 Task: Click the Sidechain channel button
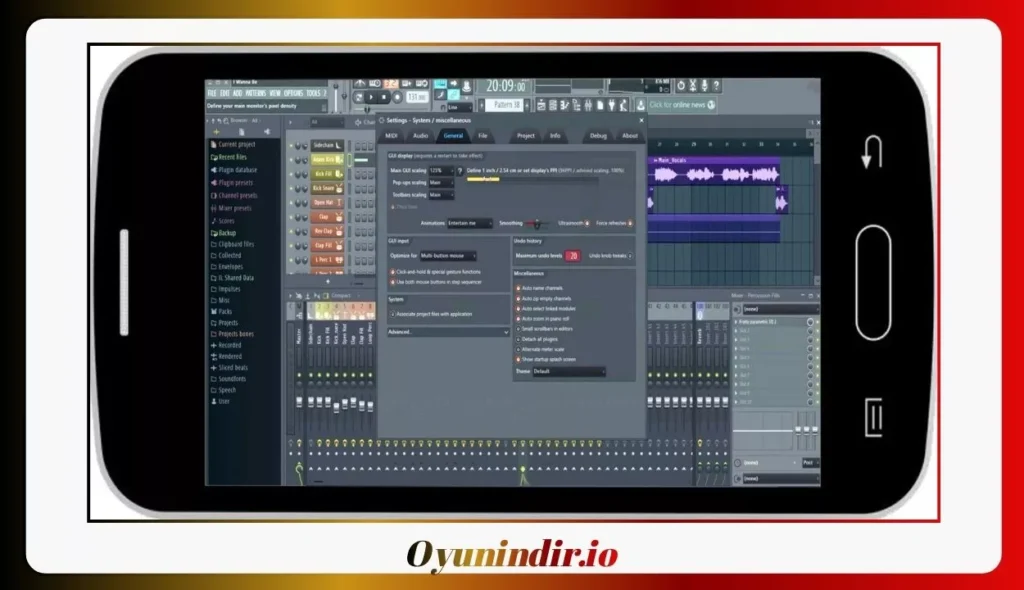pyautogui.click(x=327, y=145)
